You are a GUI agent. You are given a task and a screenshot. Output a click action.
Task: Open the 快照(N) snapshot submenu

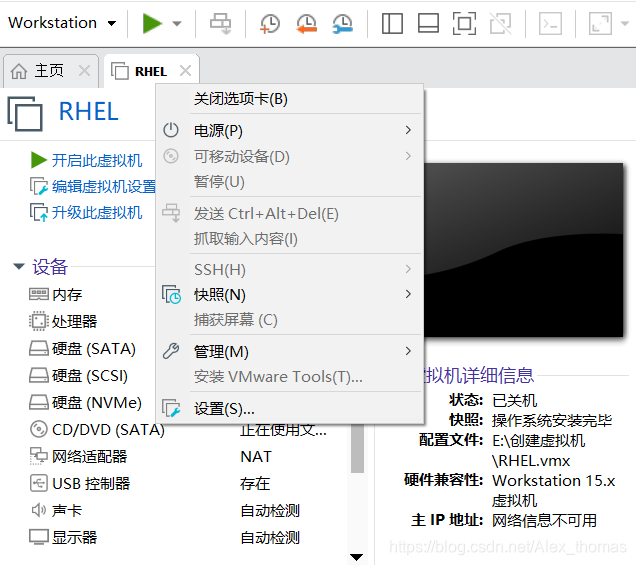click(x=290, y=295)
